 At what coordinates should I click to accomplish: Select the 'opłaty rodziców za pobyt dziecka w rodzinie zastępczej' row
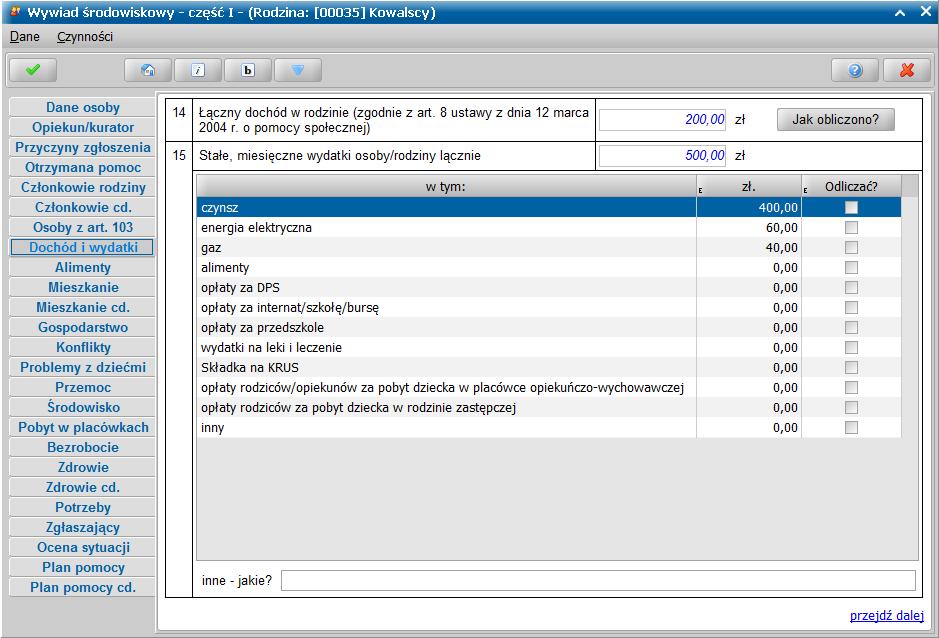(549, 407)
